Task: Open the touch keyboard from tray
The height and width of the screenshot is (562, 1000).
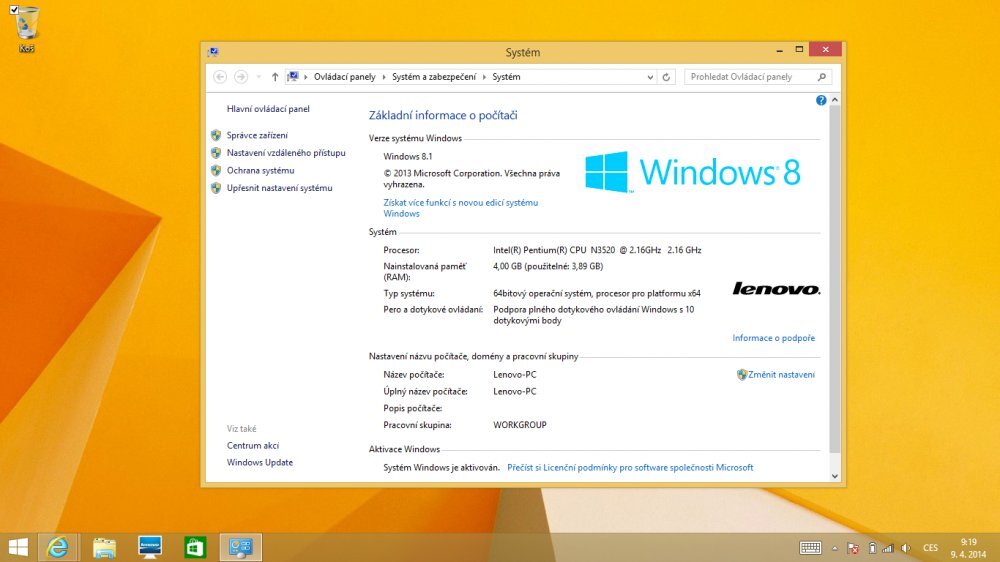Action: 811,548
